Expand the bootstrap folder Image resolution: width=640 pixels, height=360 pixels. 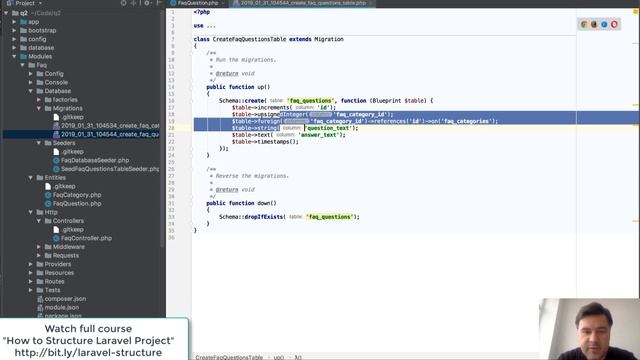coord(15,31)
